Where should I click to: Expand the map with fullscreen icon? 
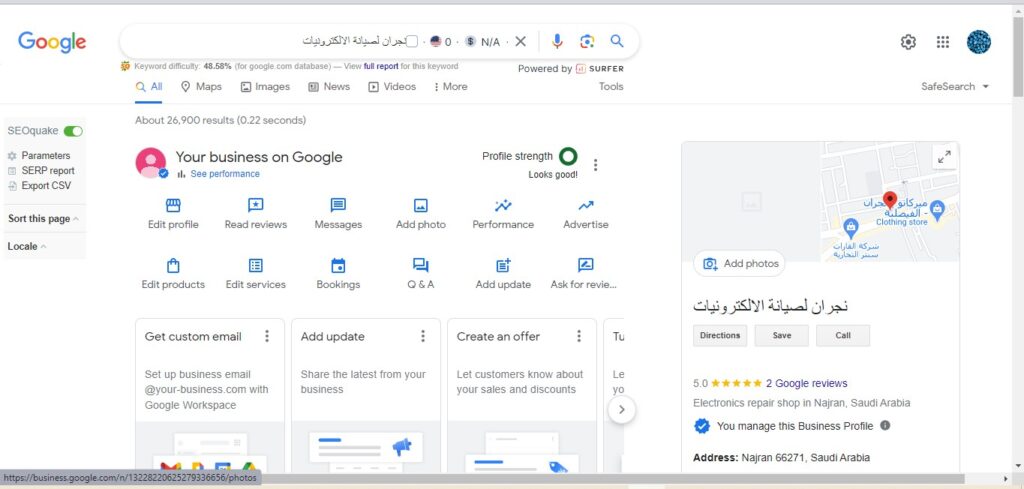coord(944,157)
